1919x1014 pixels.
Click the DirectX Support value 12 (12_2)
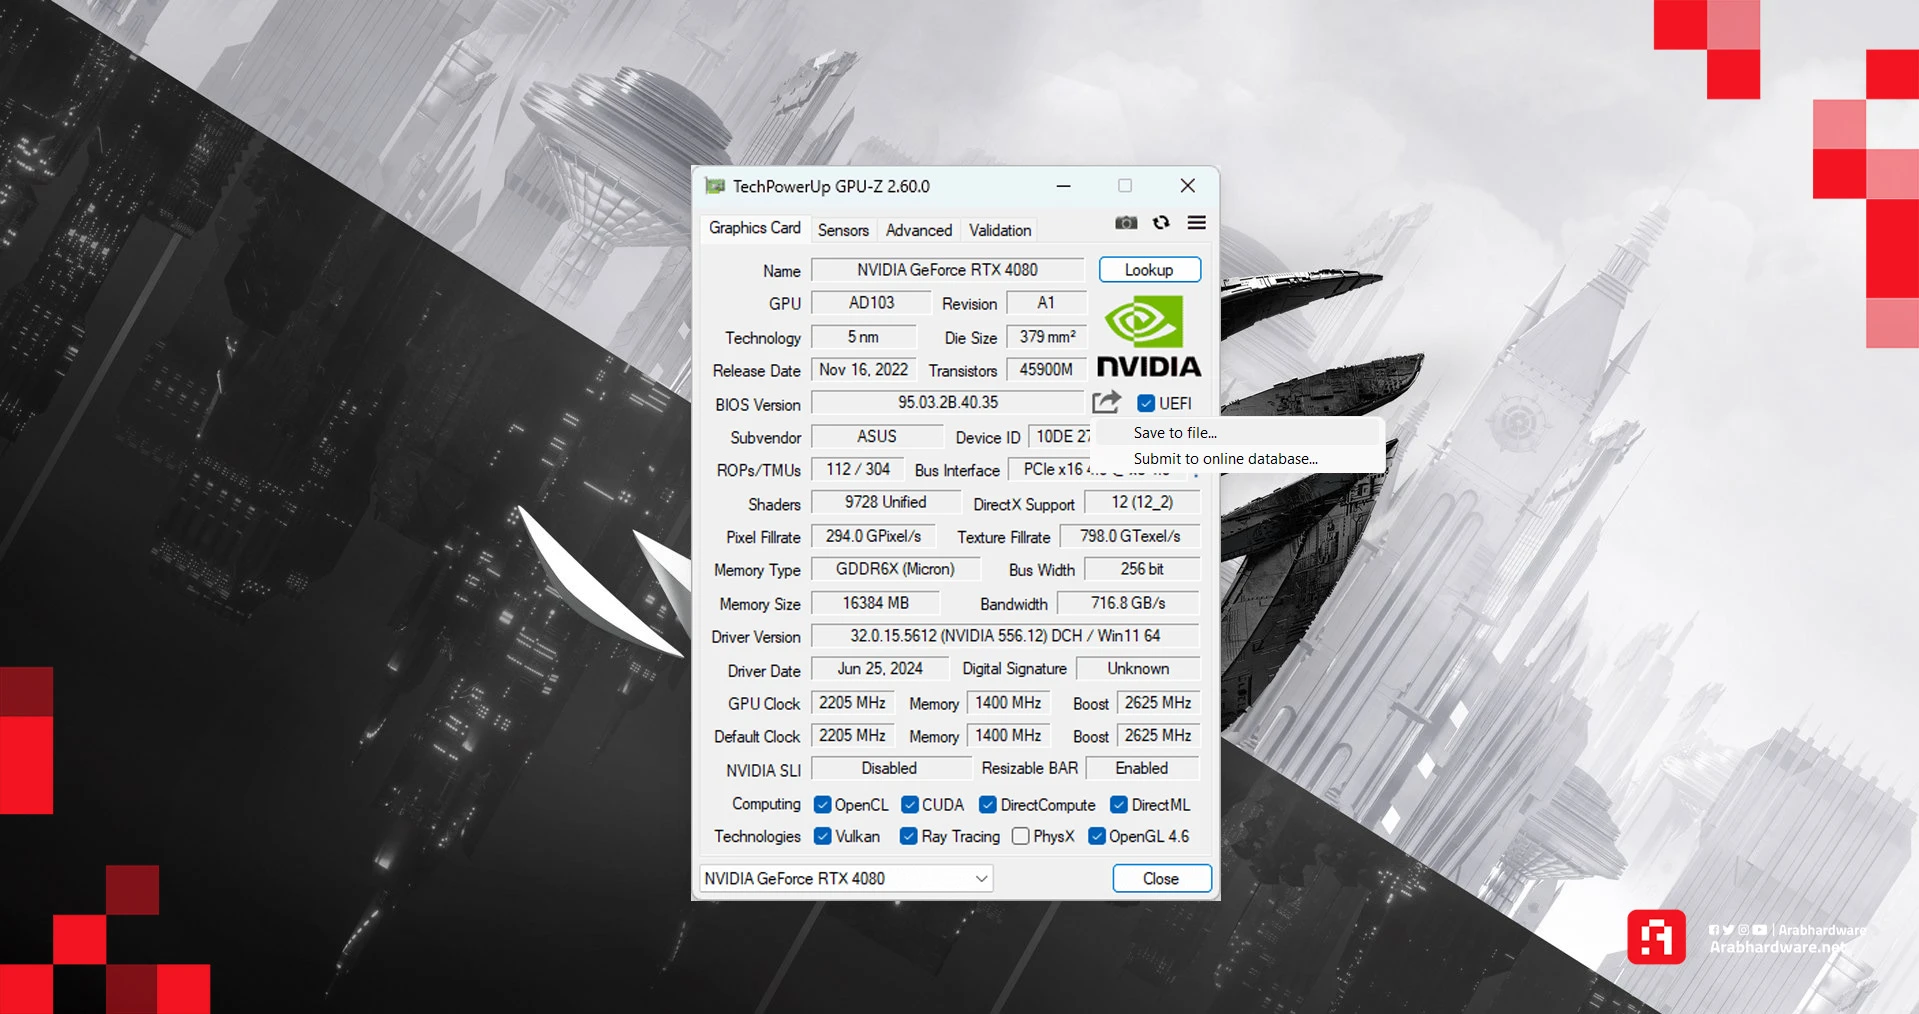click(x=1142, y=502)
